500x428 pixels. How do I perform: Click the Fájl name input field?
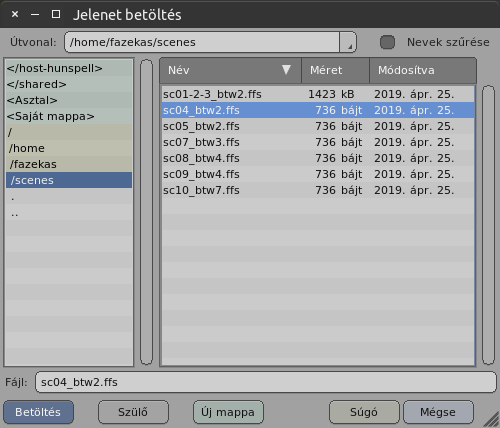[x=266, y=382]
